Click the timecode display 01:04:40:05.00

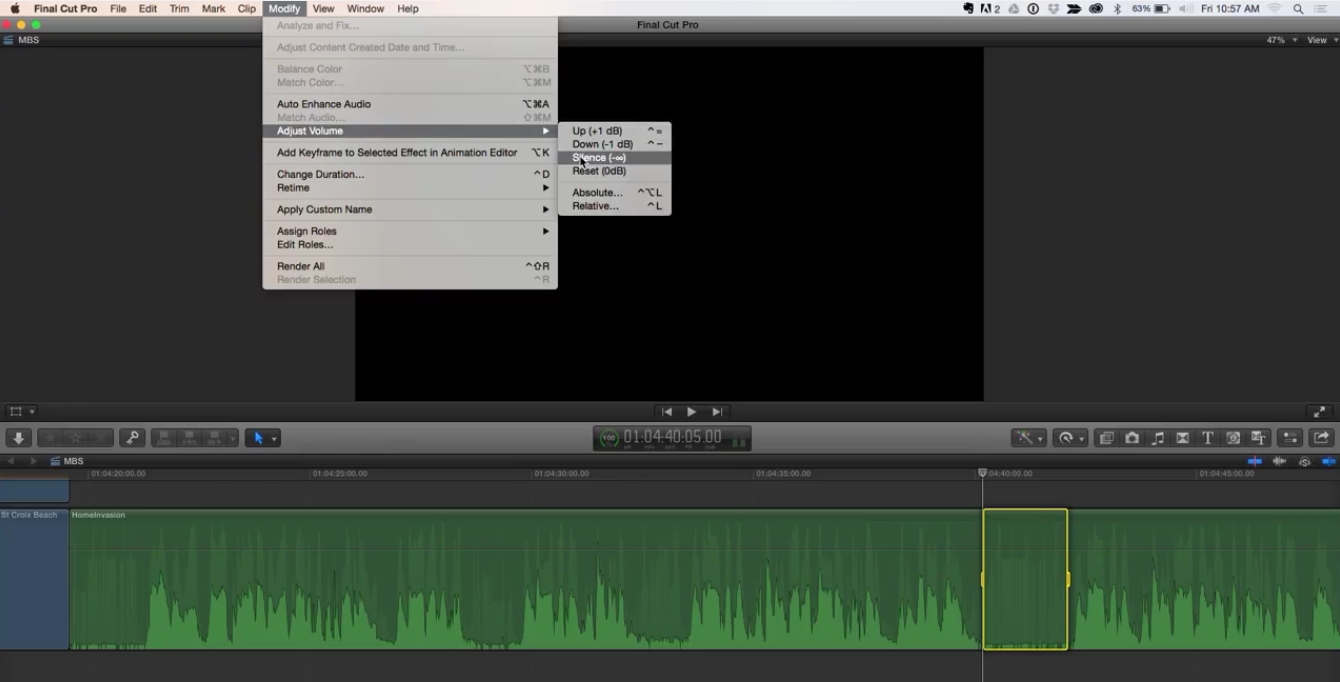click(672, 438)
